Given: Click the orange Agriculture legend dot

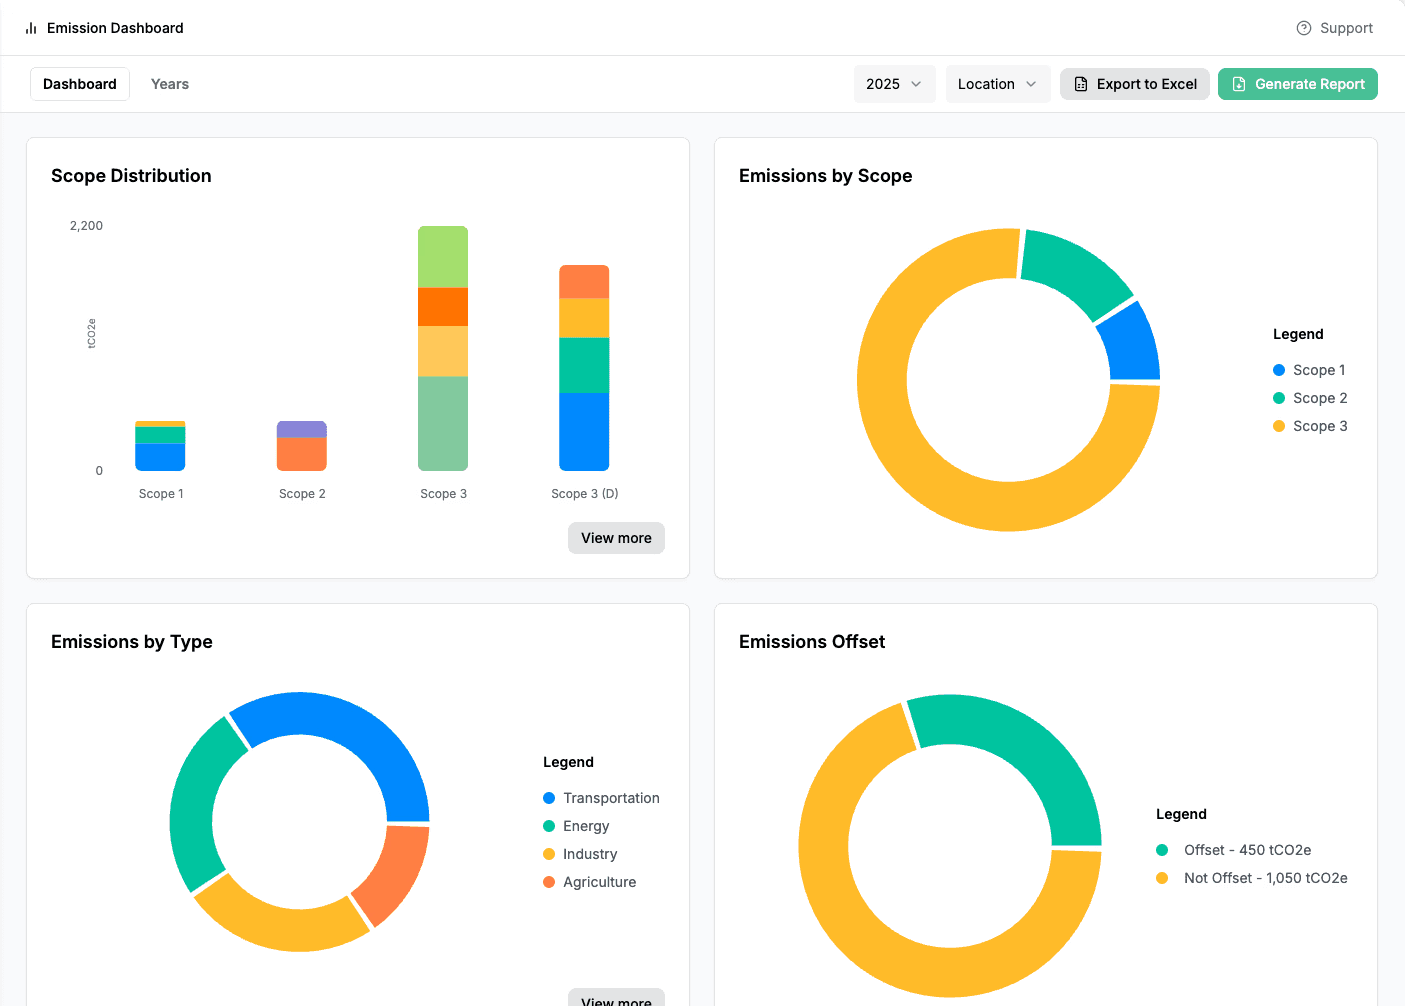Looking at the screenshot, I should pyautogui.click(x=549, y=882).
